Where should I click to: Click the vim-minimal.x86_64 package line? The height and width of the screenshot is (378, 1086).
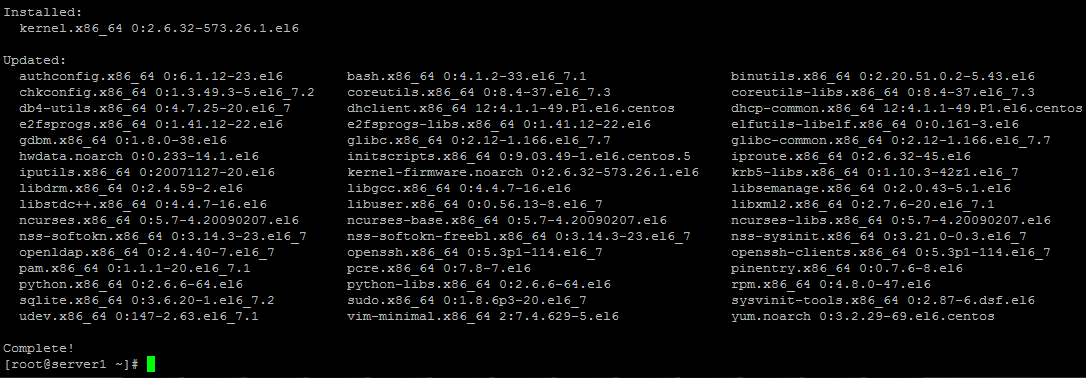coord(483,316)
